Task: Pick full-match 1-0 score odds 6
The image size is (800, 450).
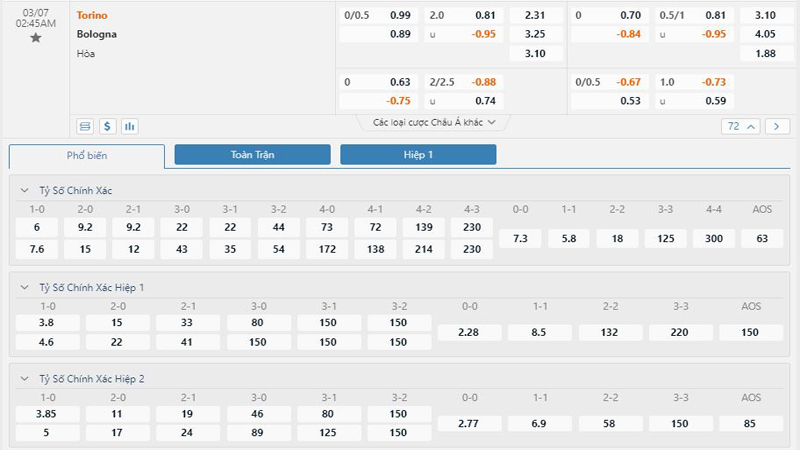Action: pos(37,227)
